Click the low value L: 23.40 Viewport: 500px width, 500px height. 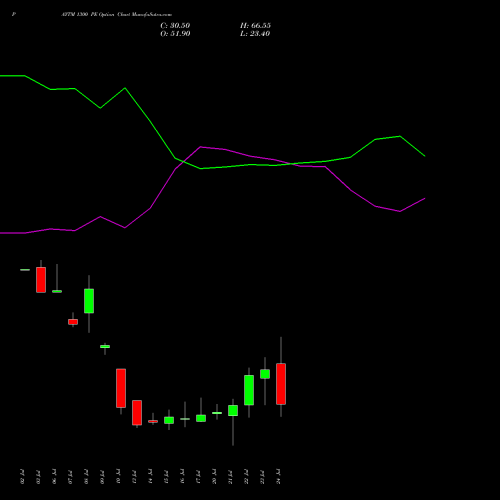tap(255, 34)
